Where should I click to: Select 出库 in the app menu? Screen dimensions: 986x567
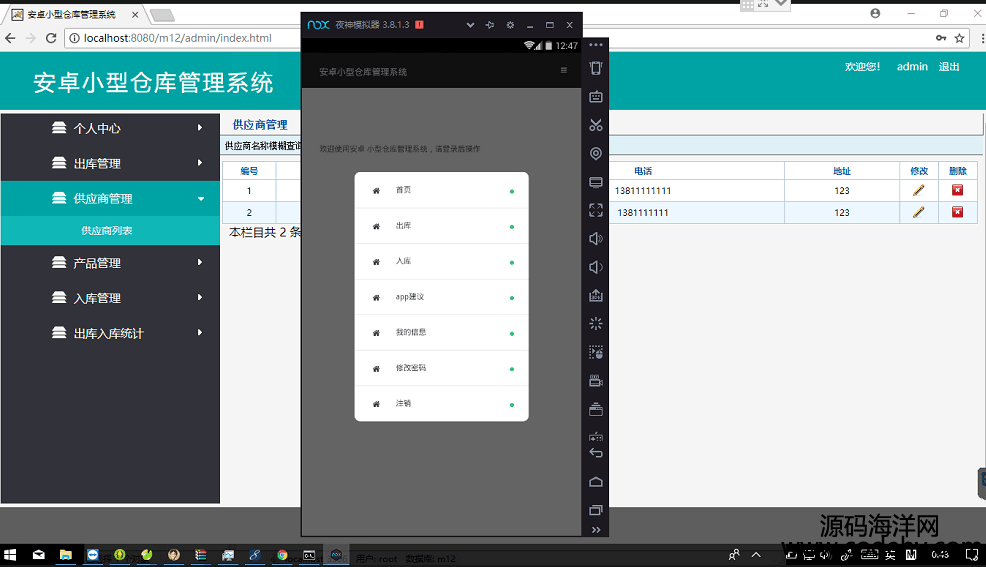(441, 226)
